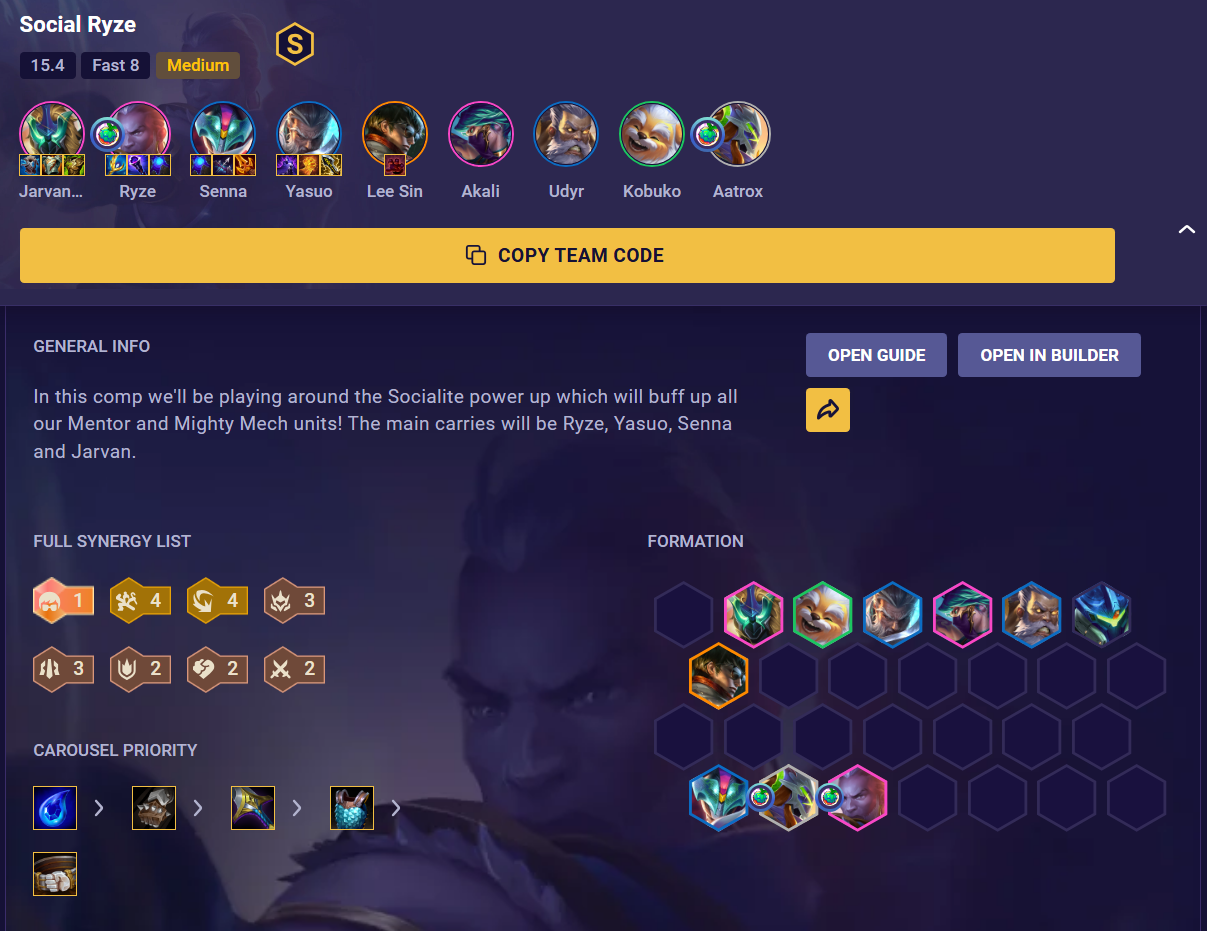1207x931 pixels.
Task: Click the Chain Vest carousel item icon
Action: [352, 807]
